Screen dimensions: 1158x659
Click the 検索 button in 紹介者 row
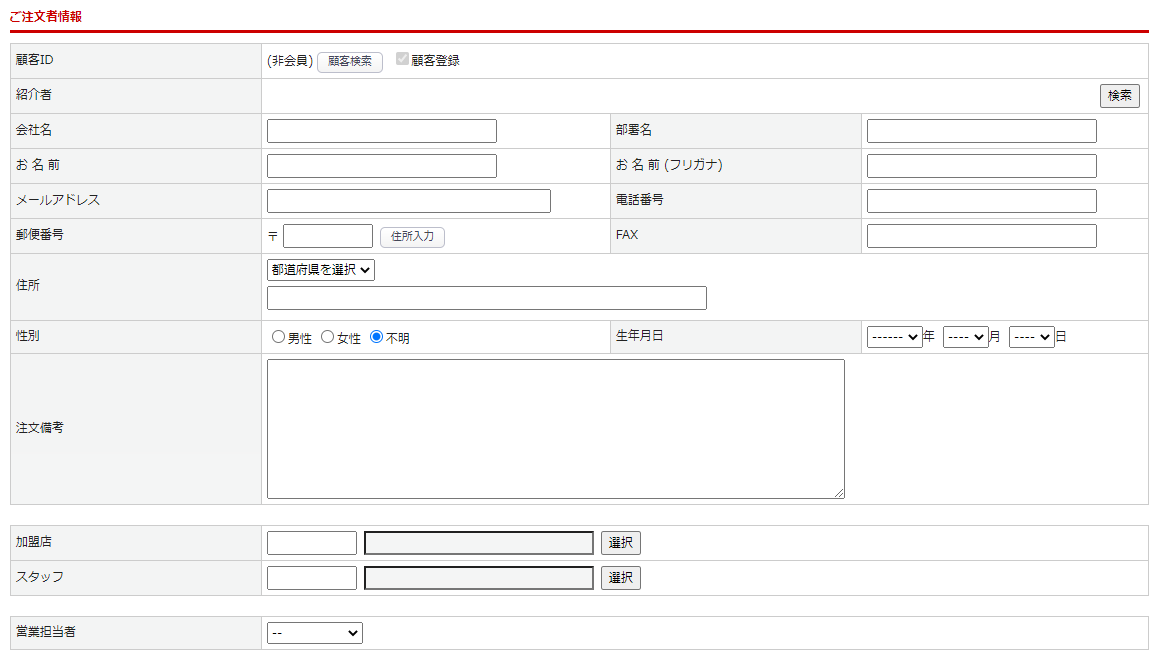click(x=1119, y=96)
